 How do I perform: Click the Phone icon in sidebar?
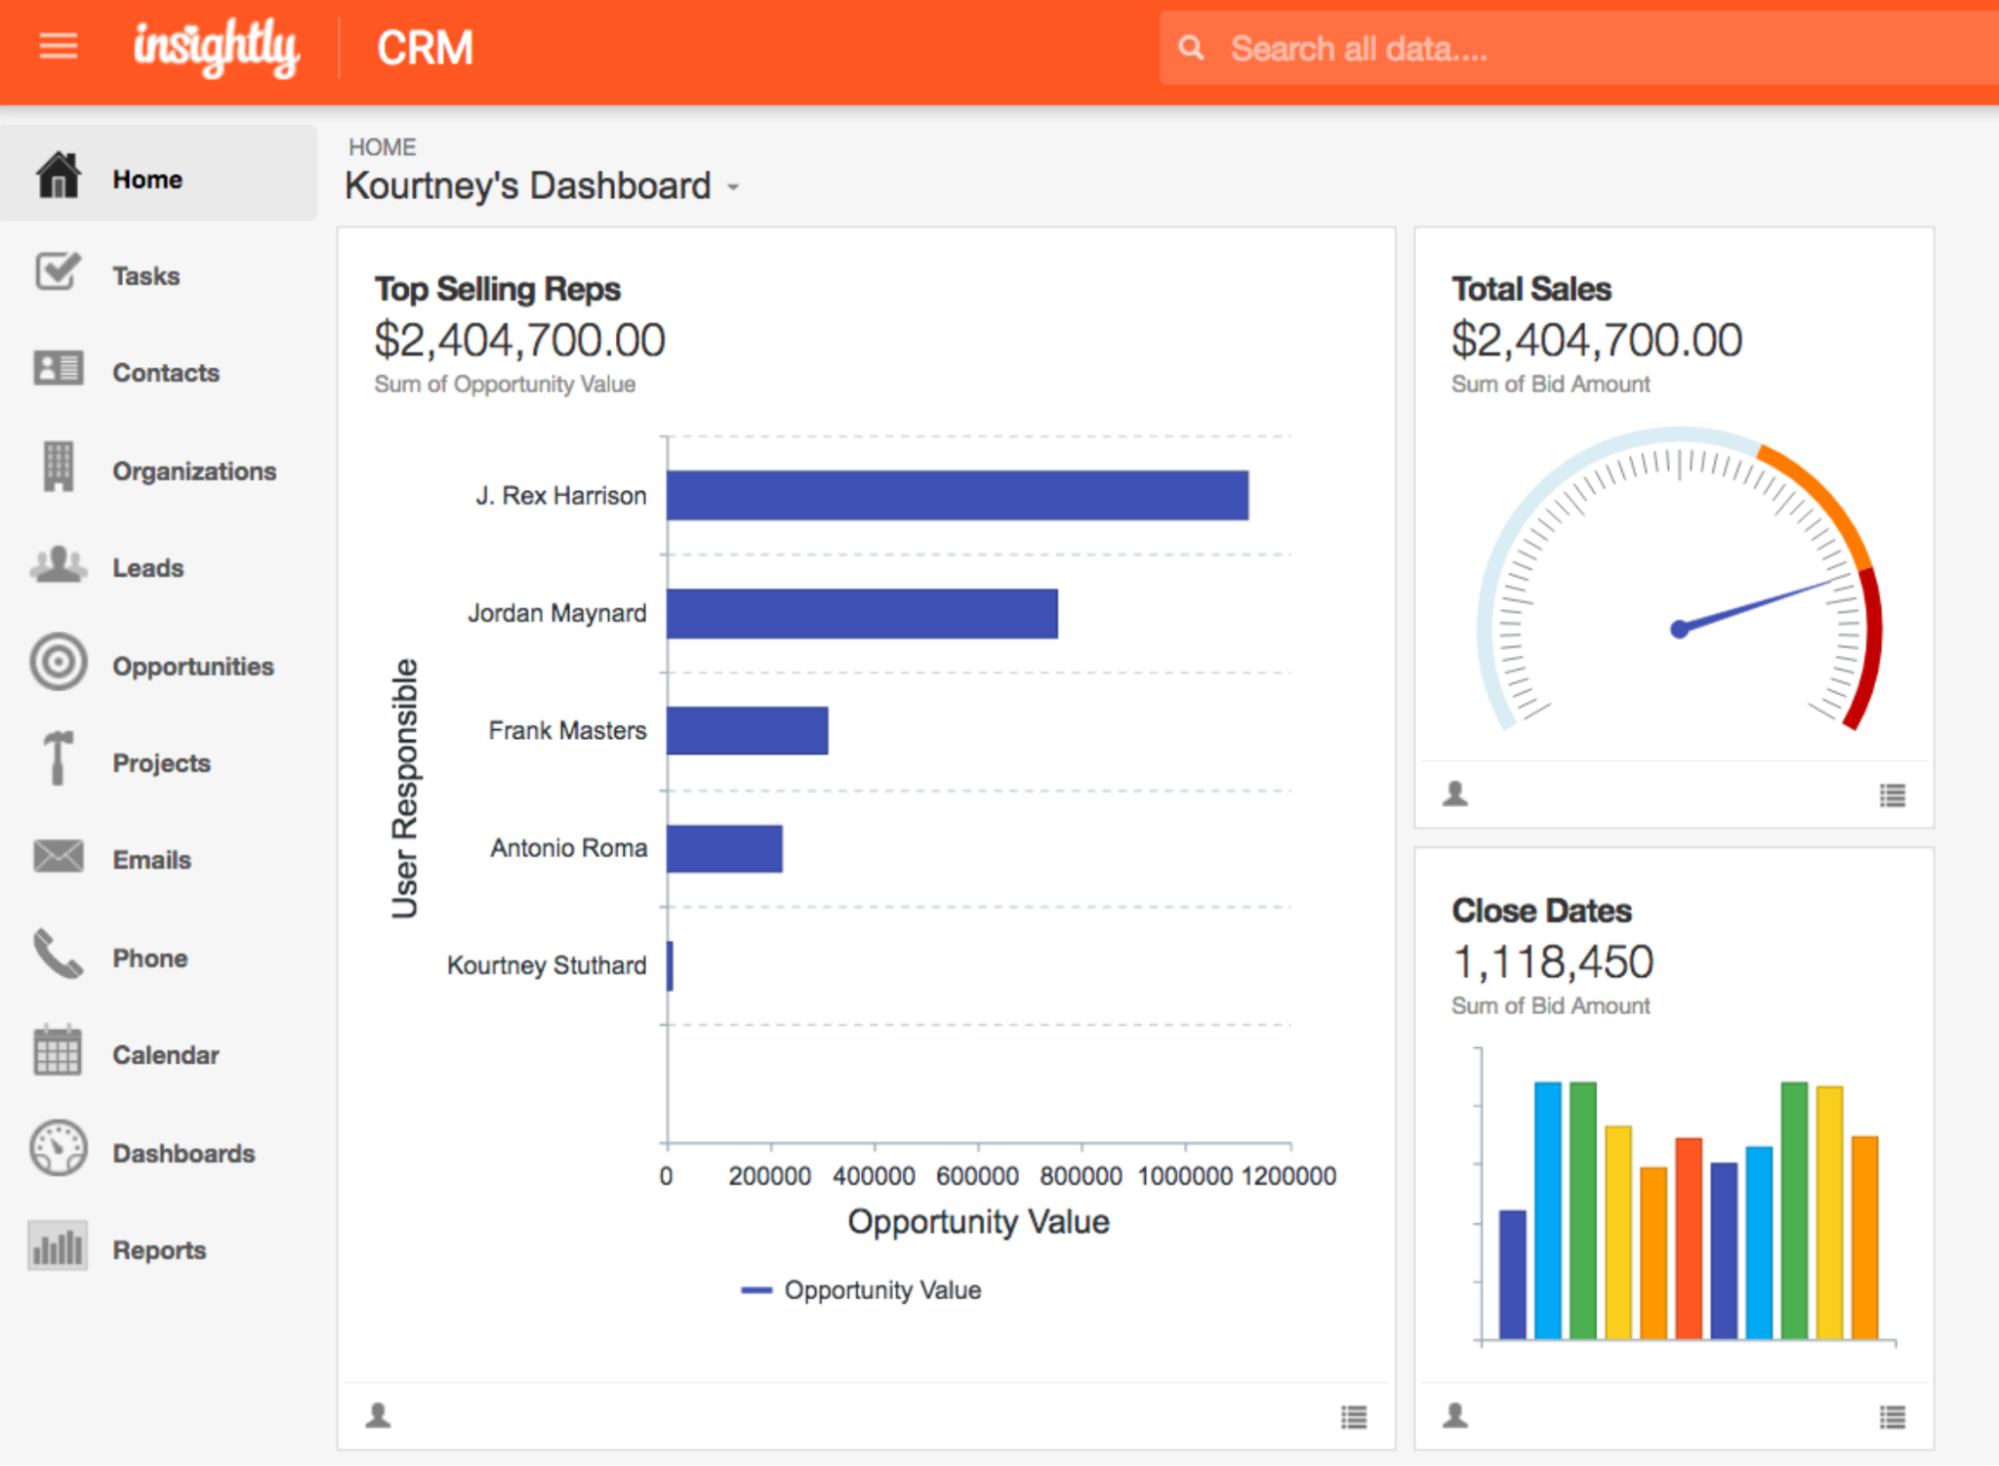click(58, 956)
